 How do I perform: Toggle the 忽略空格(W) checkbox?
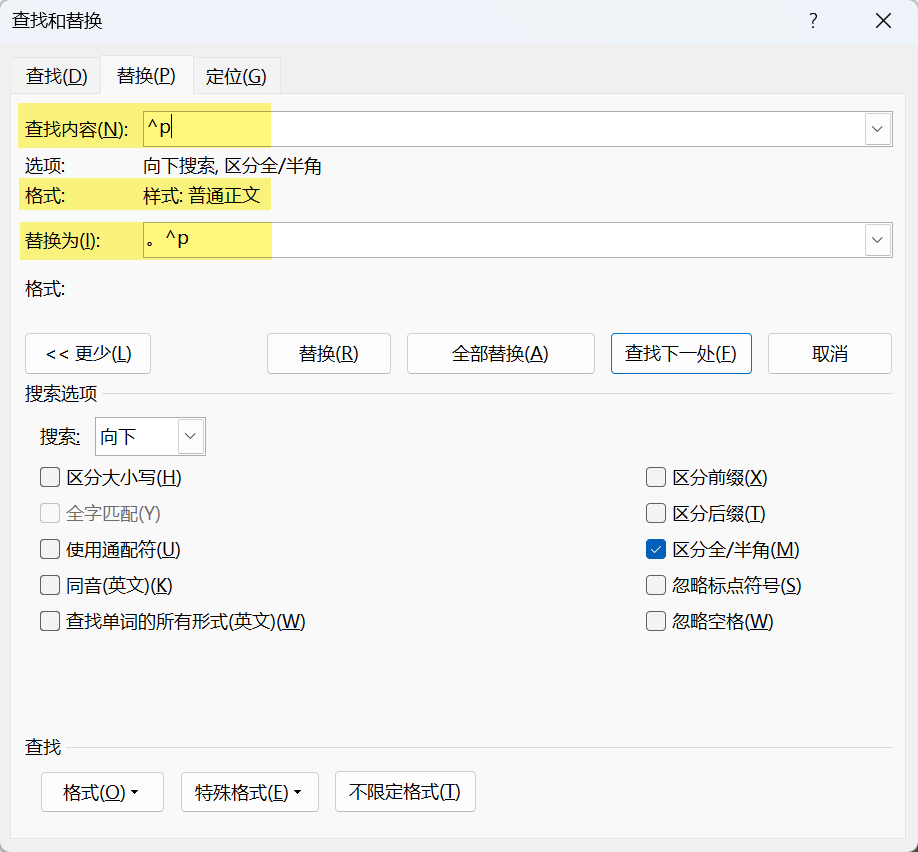coord(656,621)
